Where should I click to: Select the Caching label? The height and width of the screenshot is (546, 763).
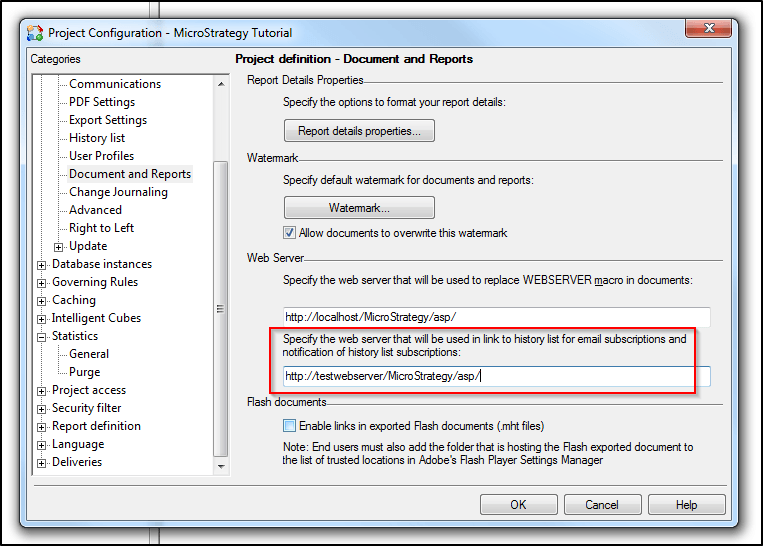(74, 300)
